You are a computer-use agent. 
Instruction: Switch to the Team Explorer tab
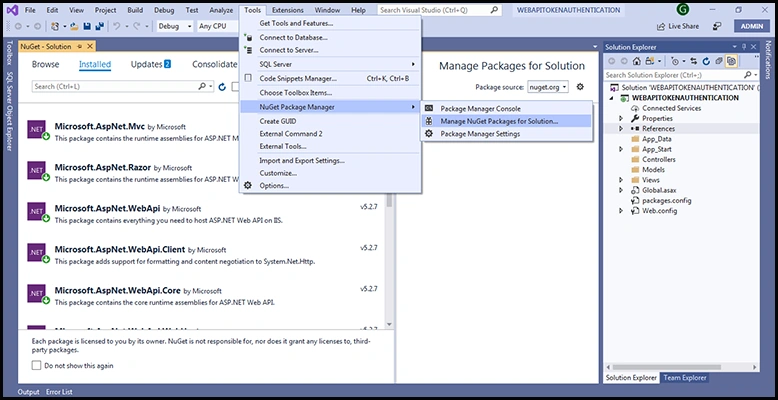coord(685,378)
